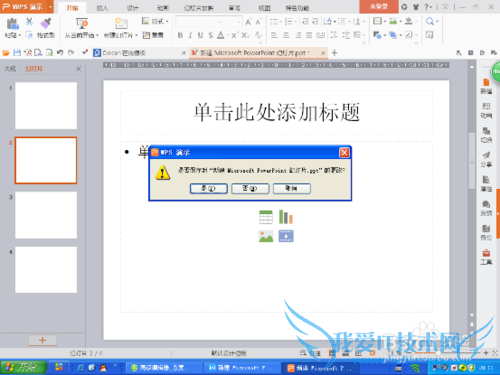Click the slide title placeholder text
The height and width of the screenshot is (375, 500).
tap(276, 112)
